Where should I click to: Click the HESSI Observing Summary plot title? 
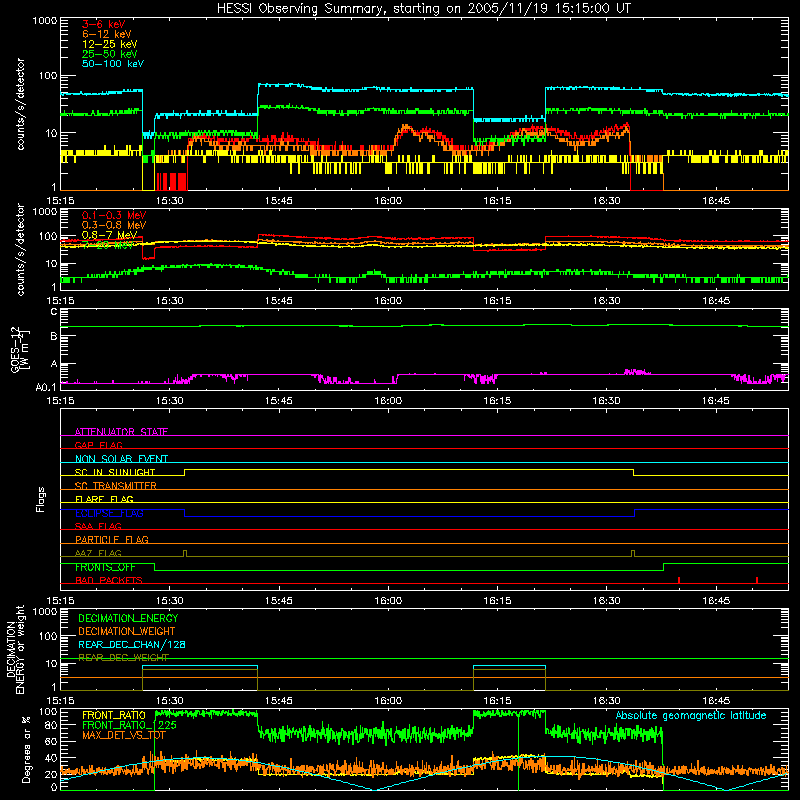[x=424, y=9]
